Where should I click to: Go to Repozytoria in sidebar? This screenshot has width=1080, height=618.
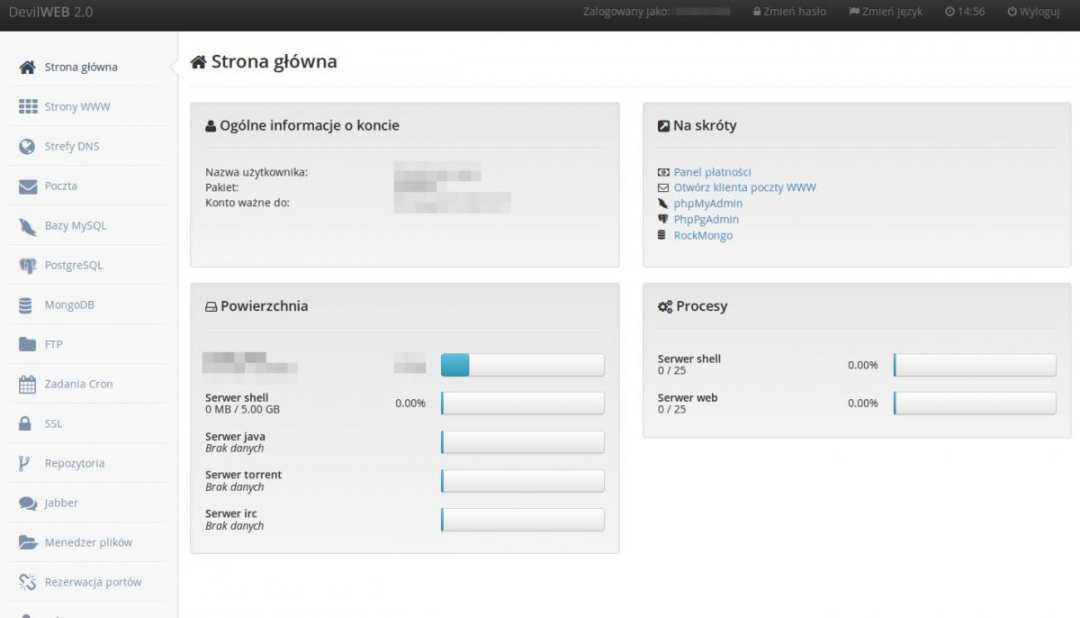pyautogui.click(x=74, y=464)
